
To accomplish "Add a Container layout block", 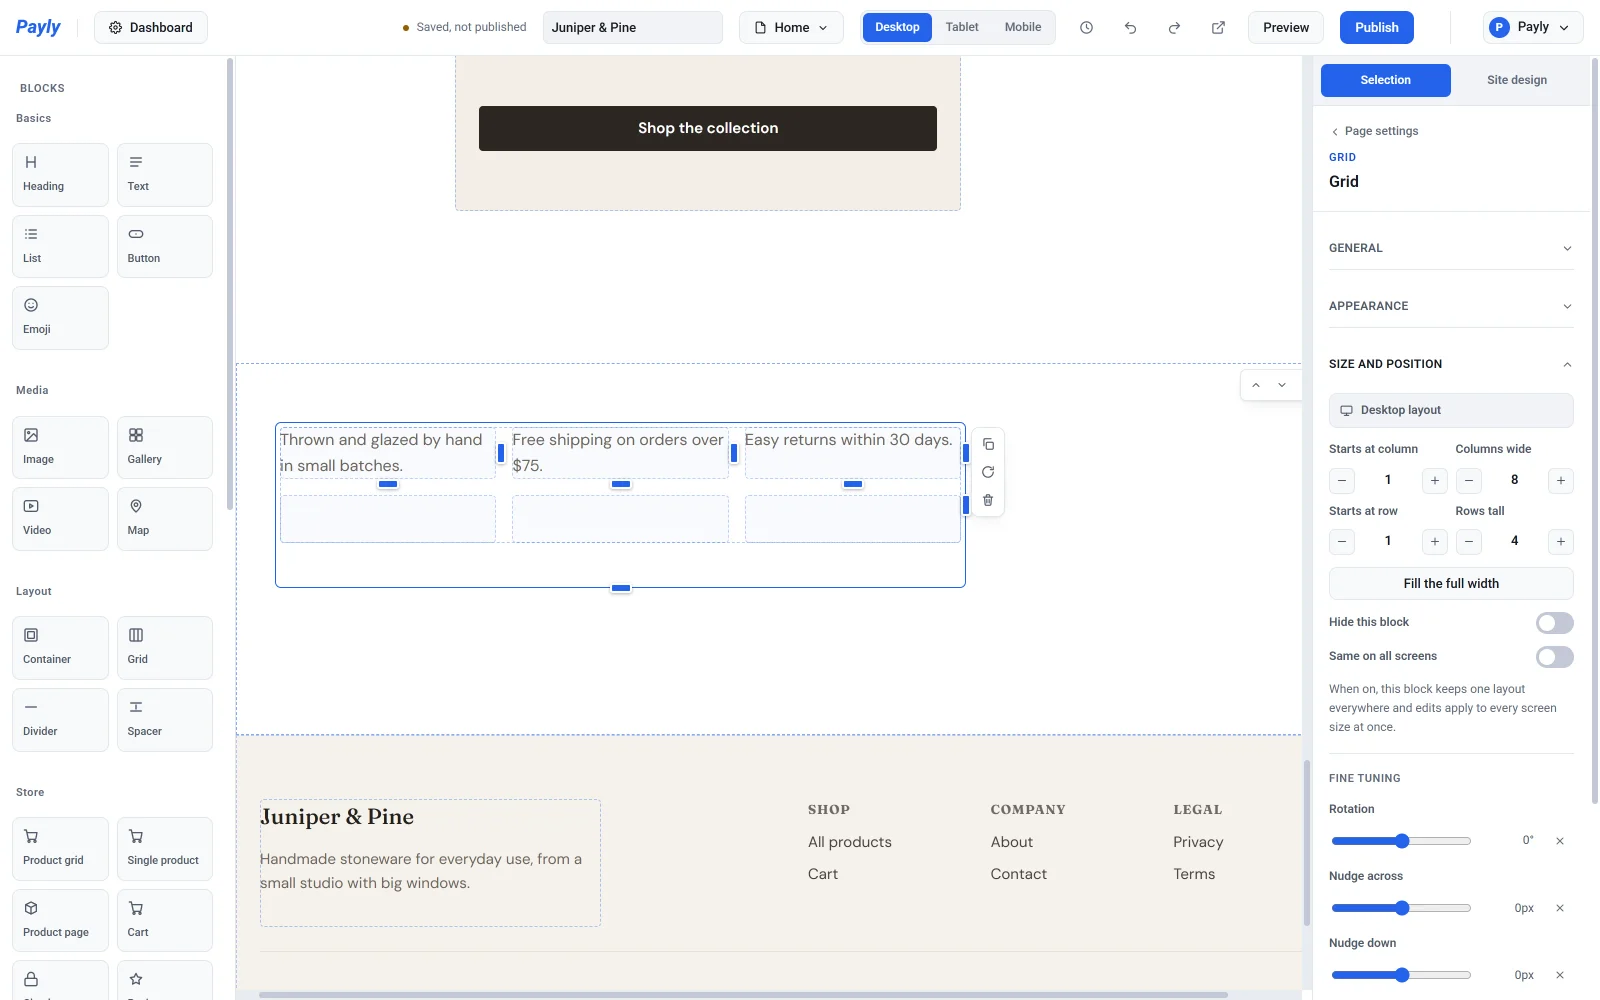I will [x=60, y=648].
